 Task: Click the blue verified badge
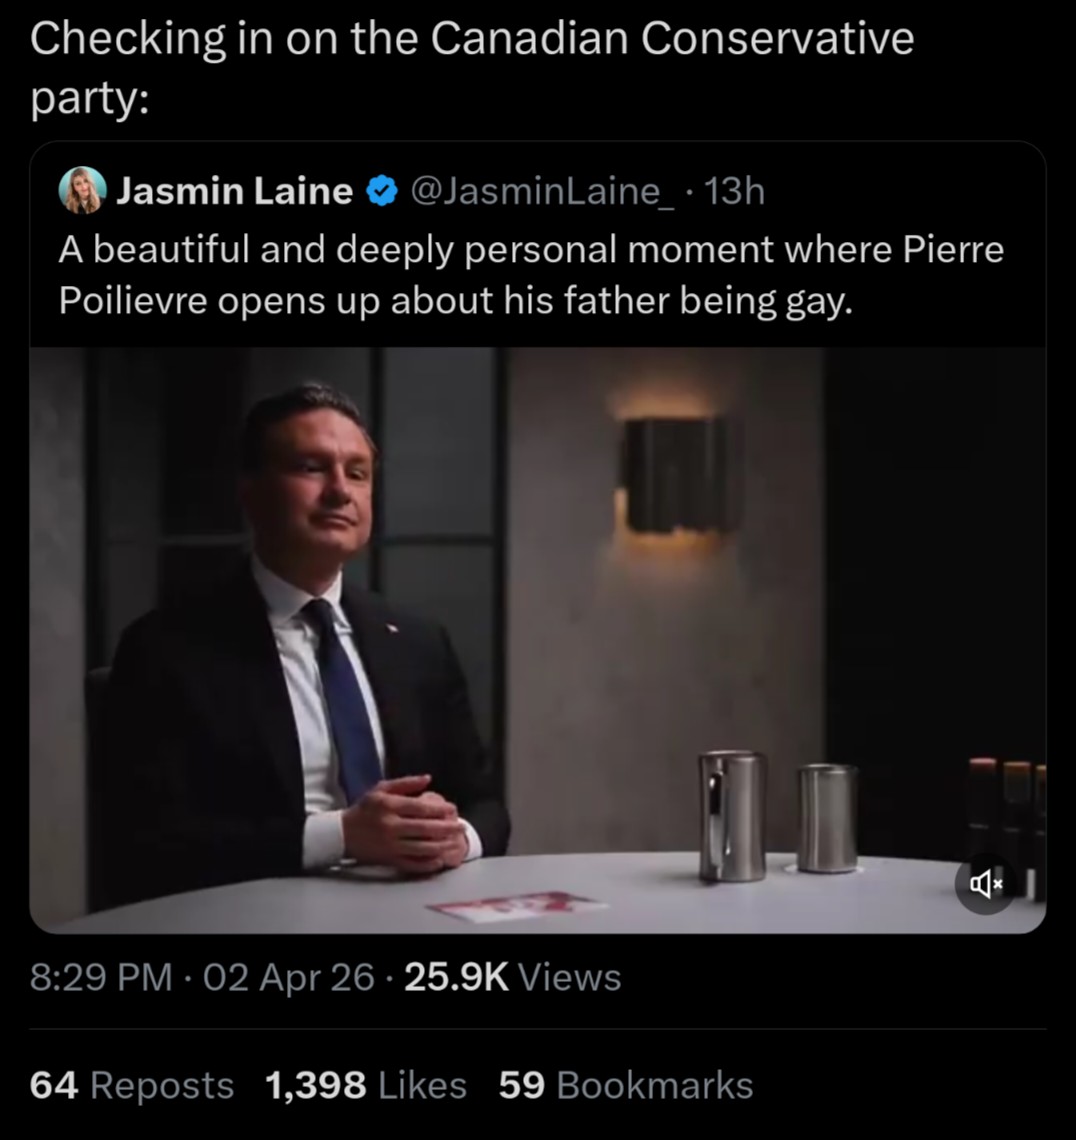382,191
